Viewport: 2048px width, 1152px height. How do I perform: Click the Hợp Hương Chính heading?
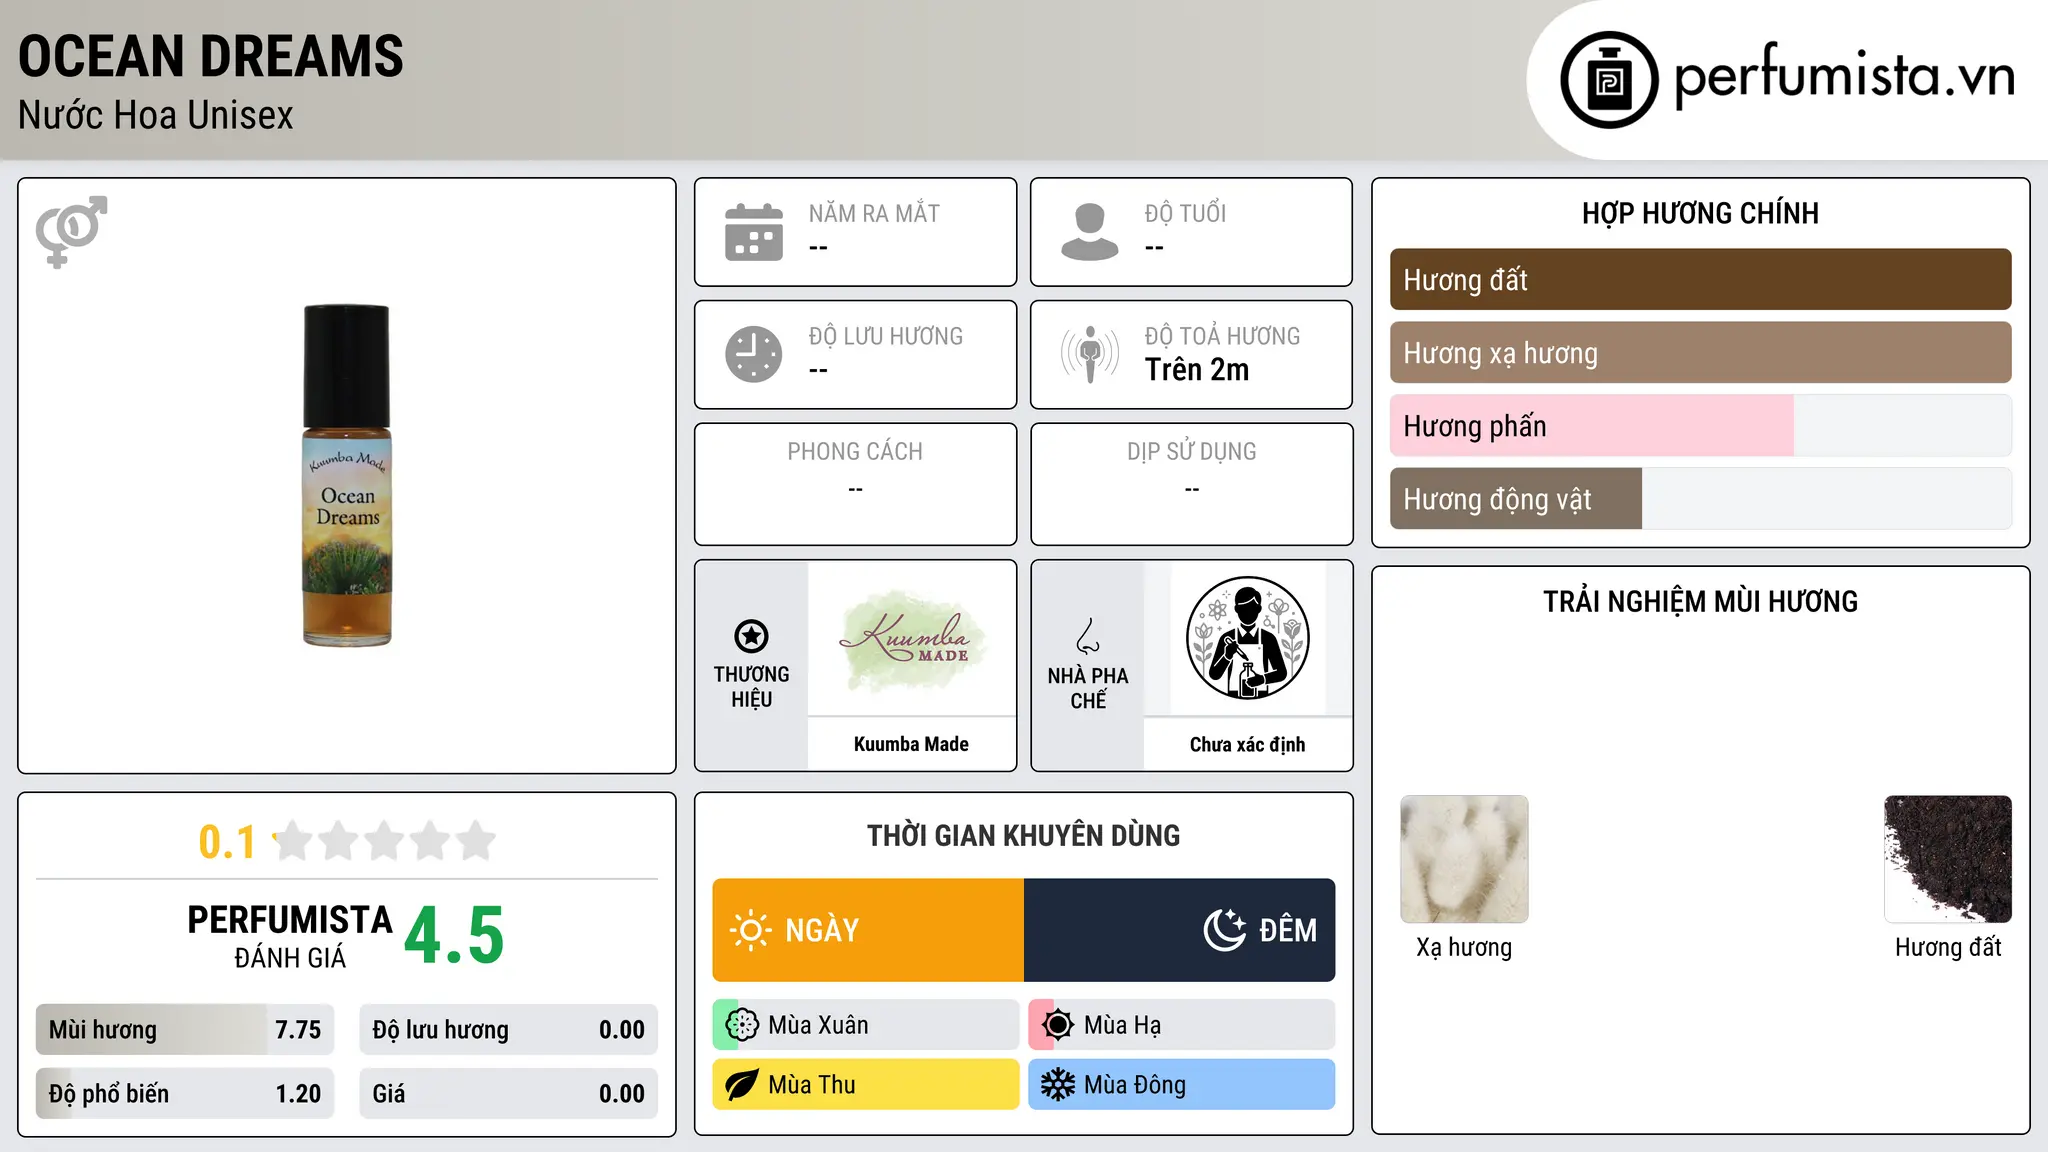[x=1701, y=213]
